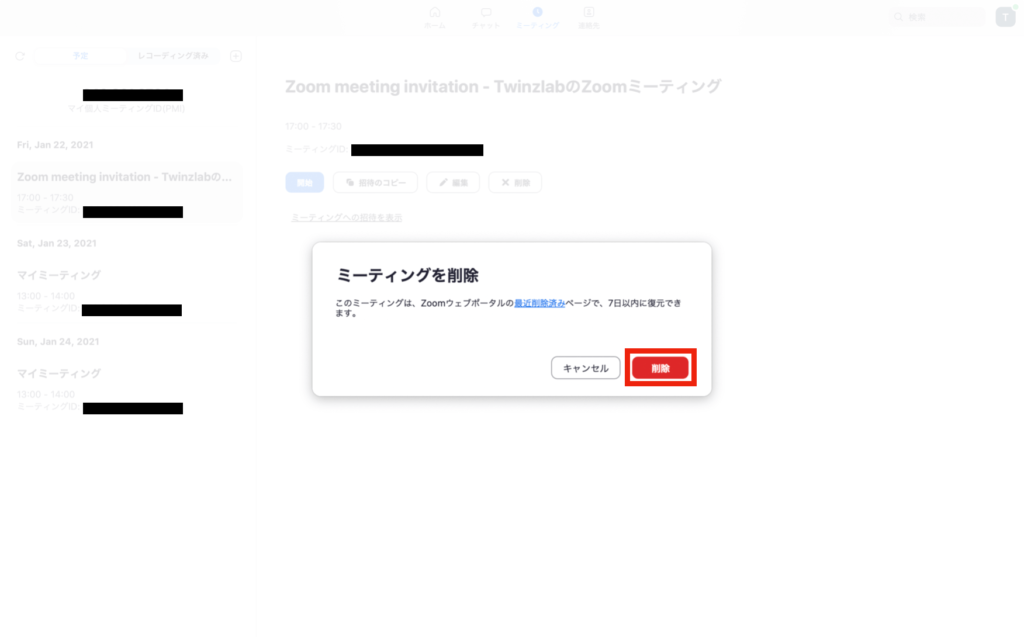Click キャンセル in the delete dialog

click(x=585, y=368)
